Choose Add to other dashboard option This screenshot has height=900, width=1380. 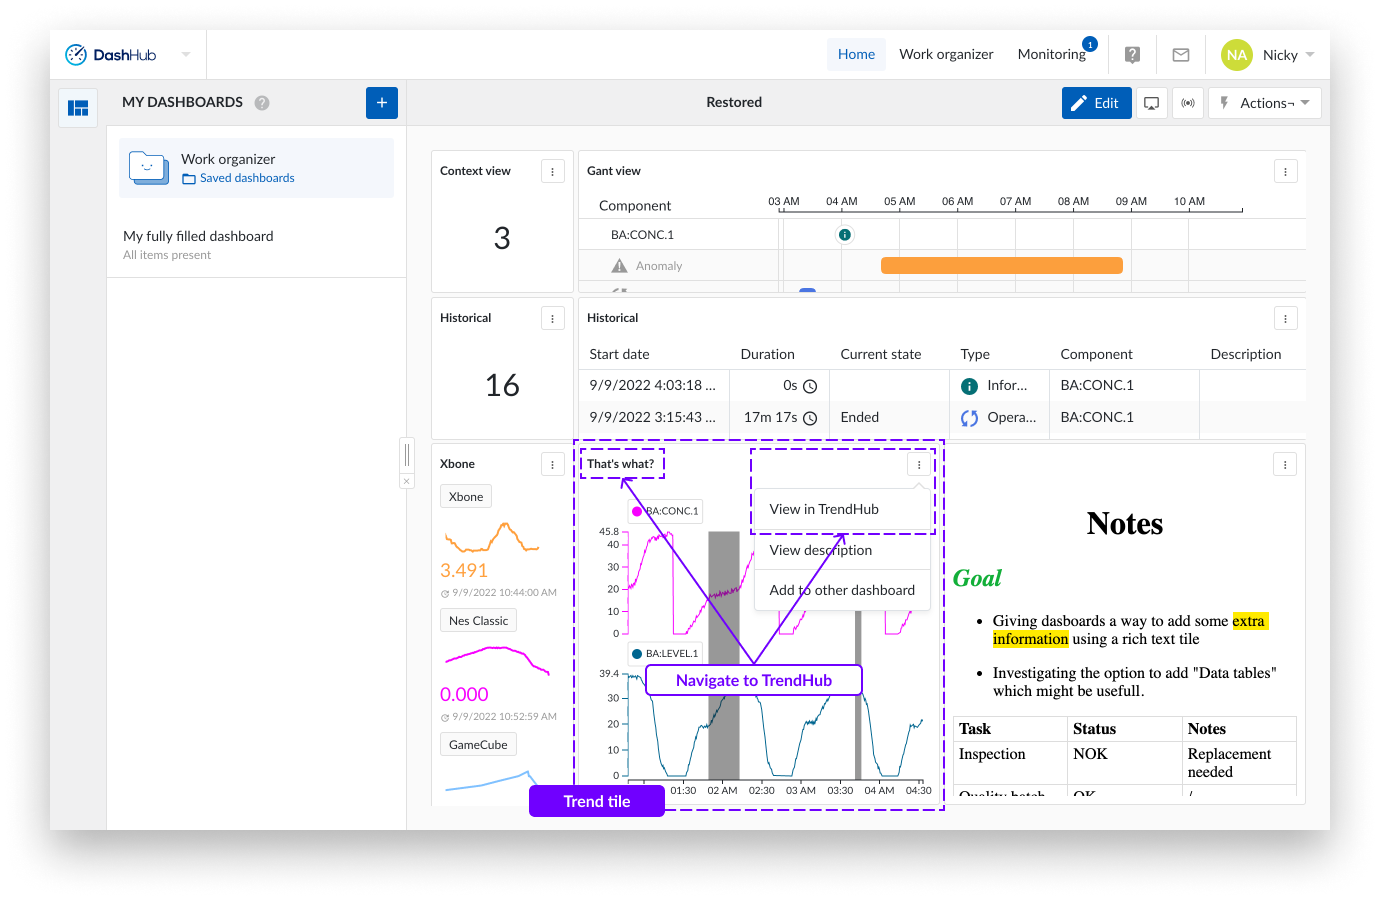pos(842,590)
